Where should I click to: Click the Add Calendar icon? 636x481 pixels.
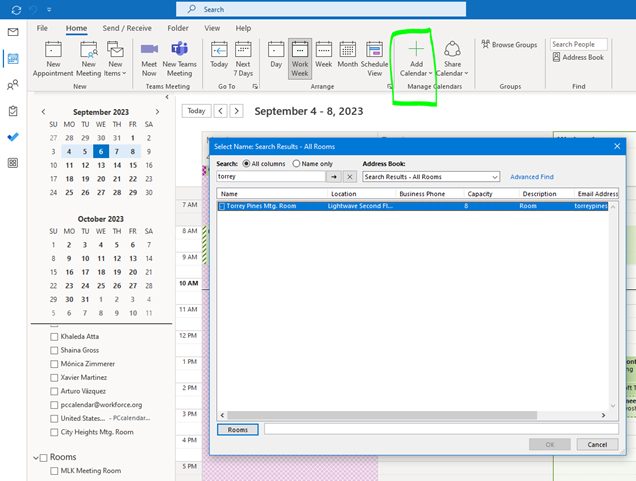tap(417, 50)
